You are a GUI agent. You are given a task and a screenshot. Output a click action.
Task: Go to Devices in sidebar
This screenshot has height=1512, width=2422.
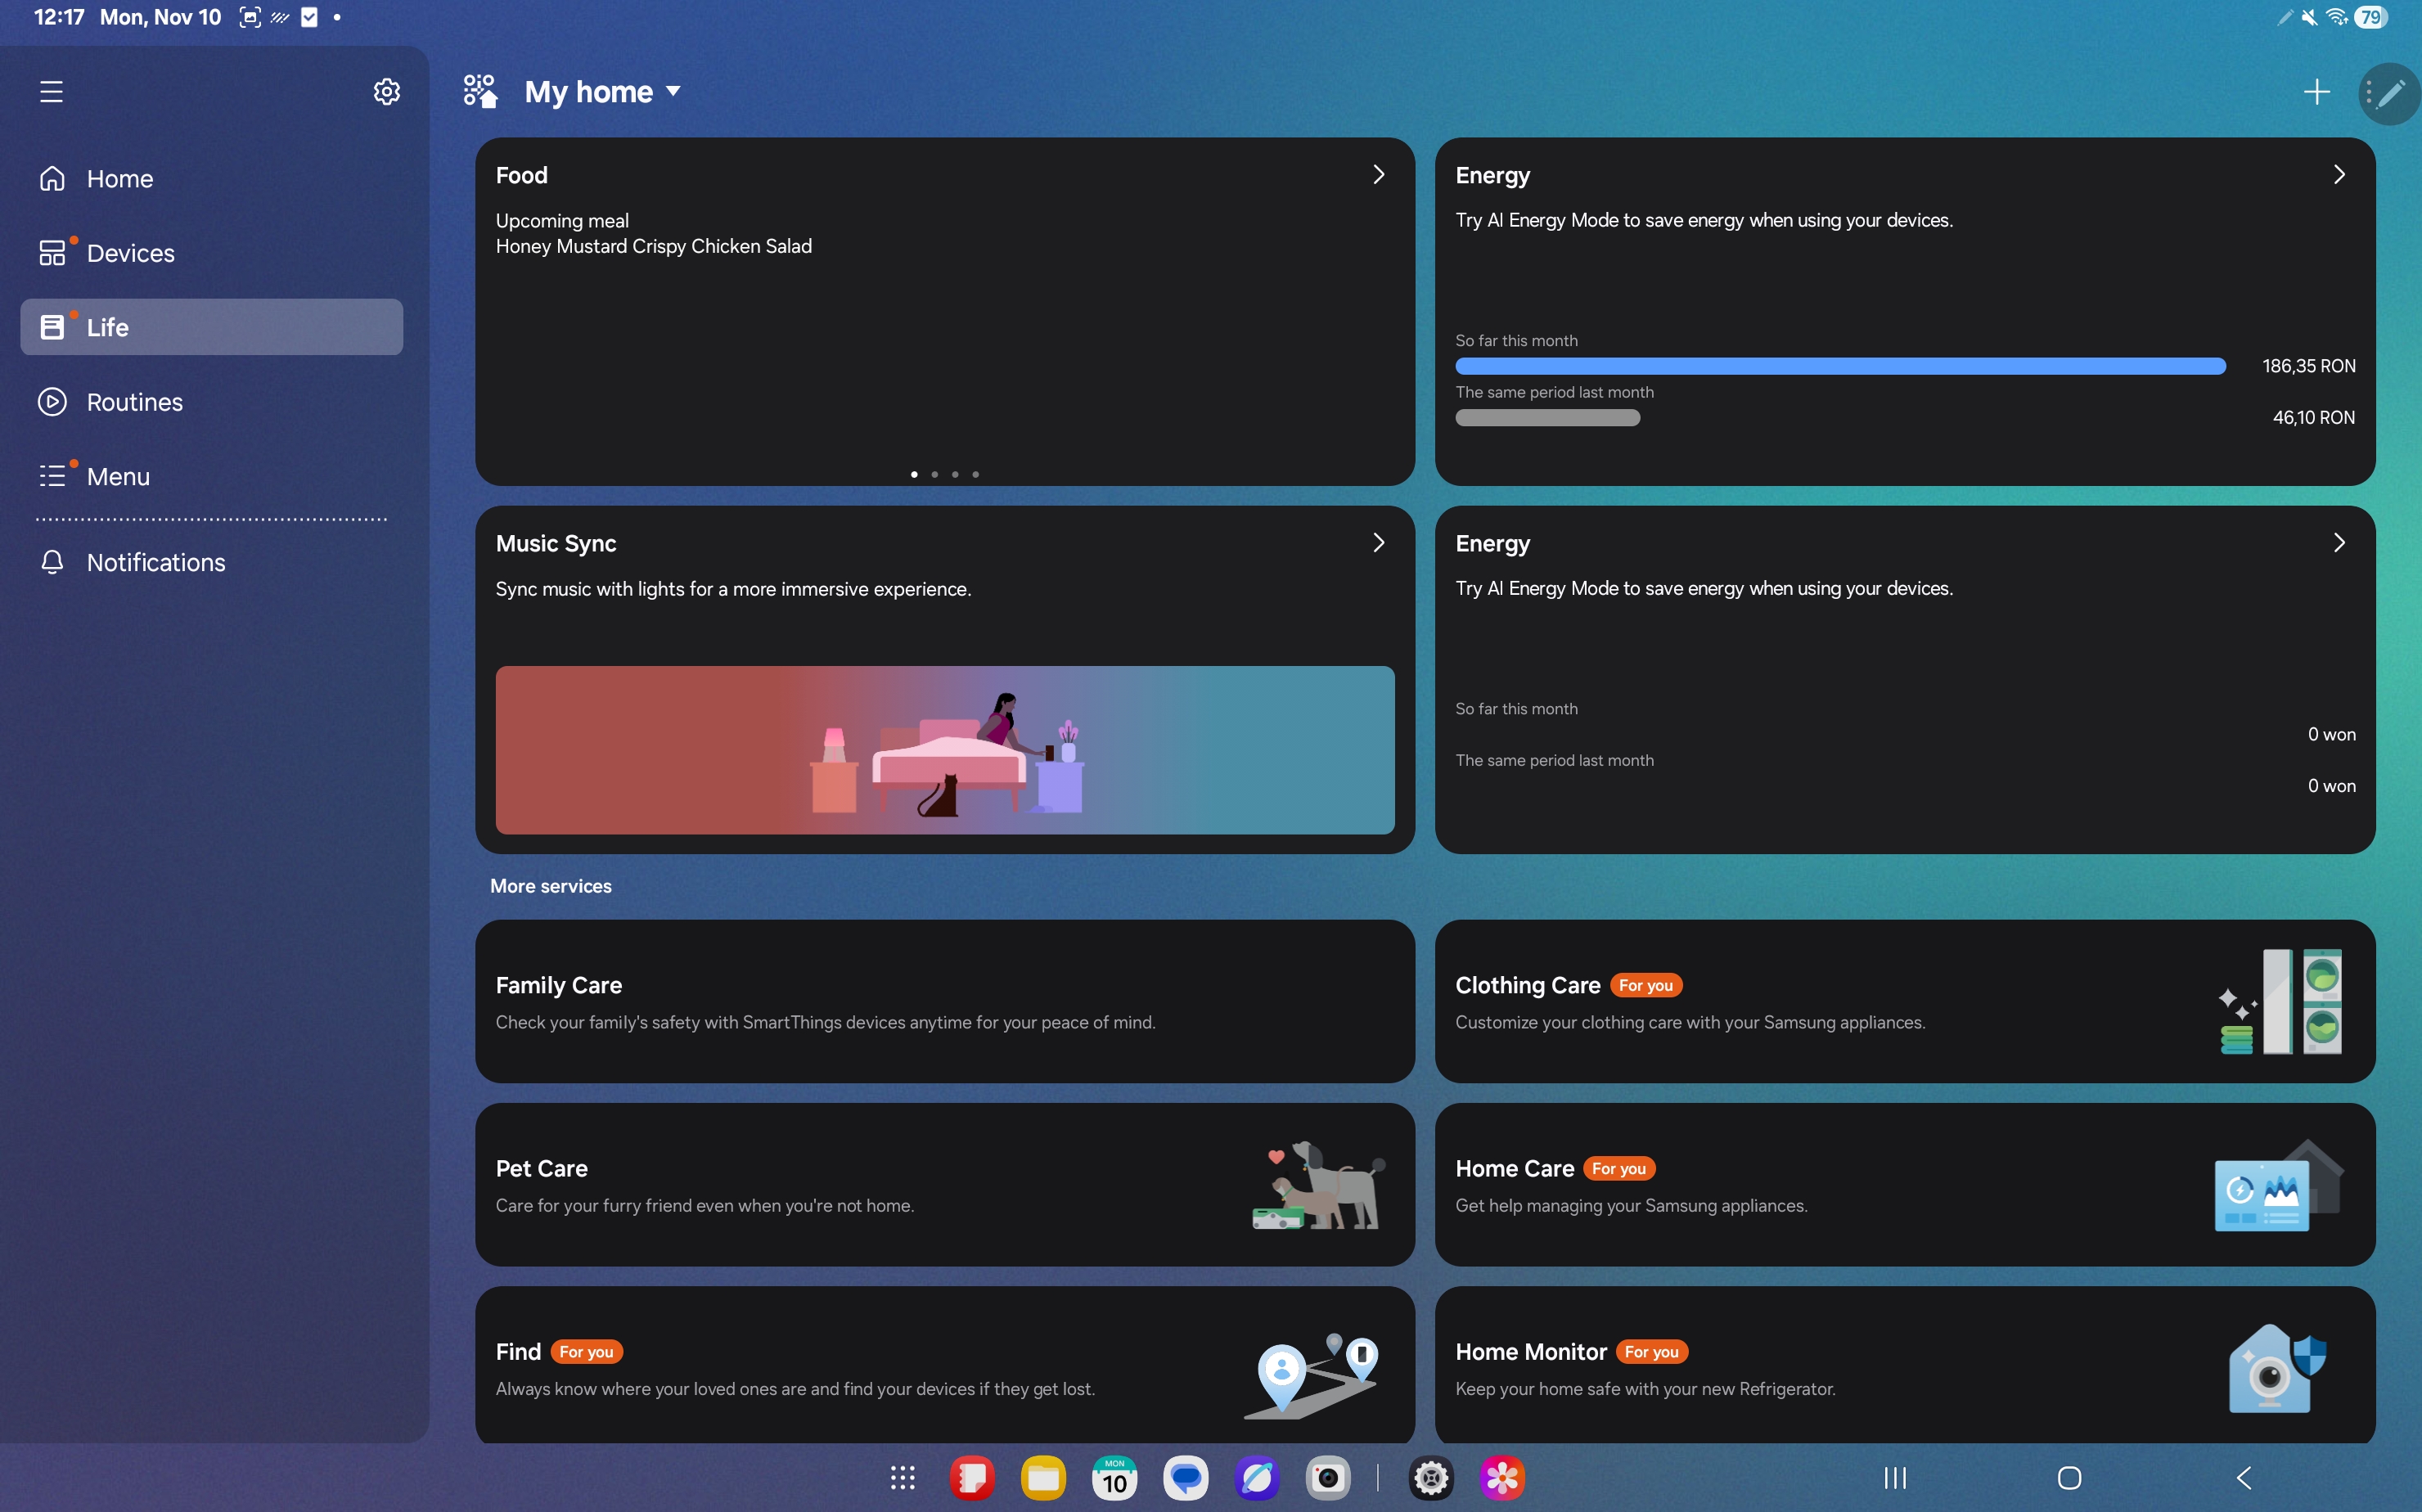pyautogui.click(x=130, y=253)
